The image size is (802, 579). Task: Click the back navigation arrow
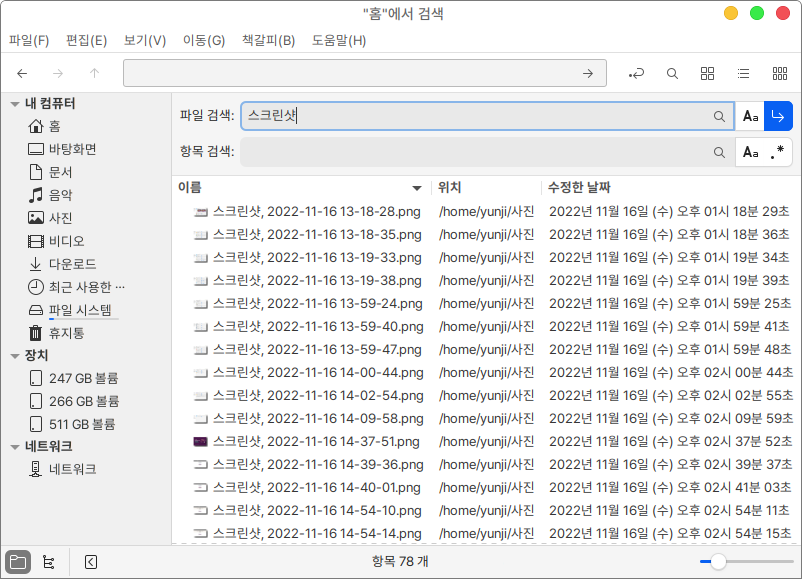coord(22,73)
